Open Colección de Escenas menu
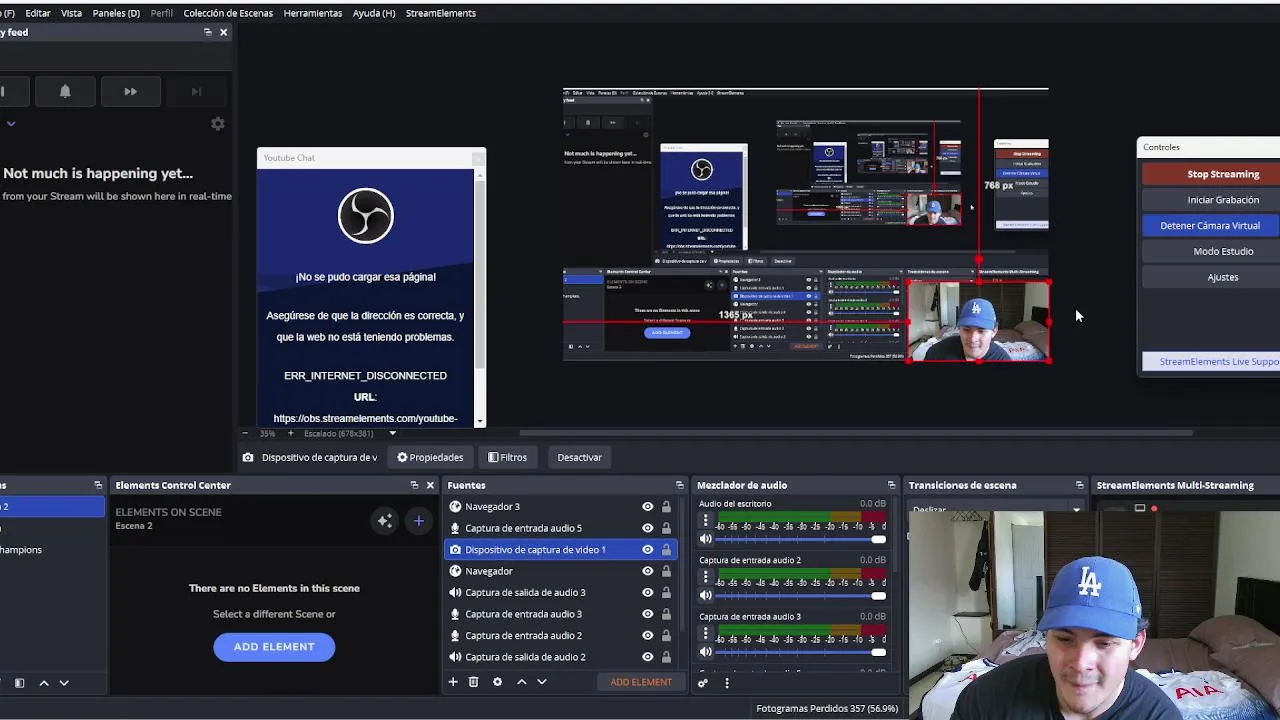This screenshot has height=720, width=1280. click(x=228, y=13)
